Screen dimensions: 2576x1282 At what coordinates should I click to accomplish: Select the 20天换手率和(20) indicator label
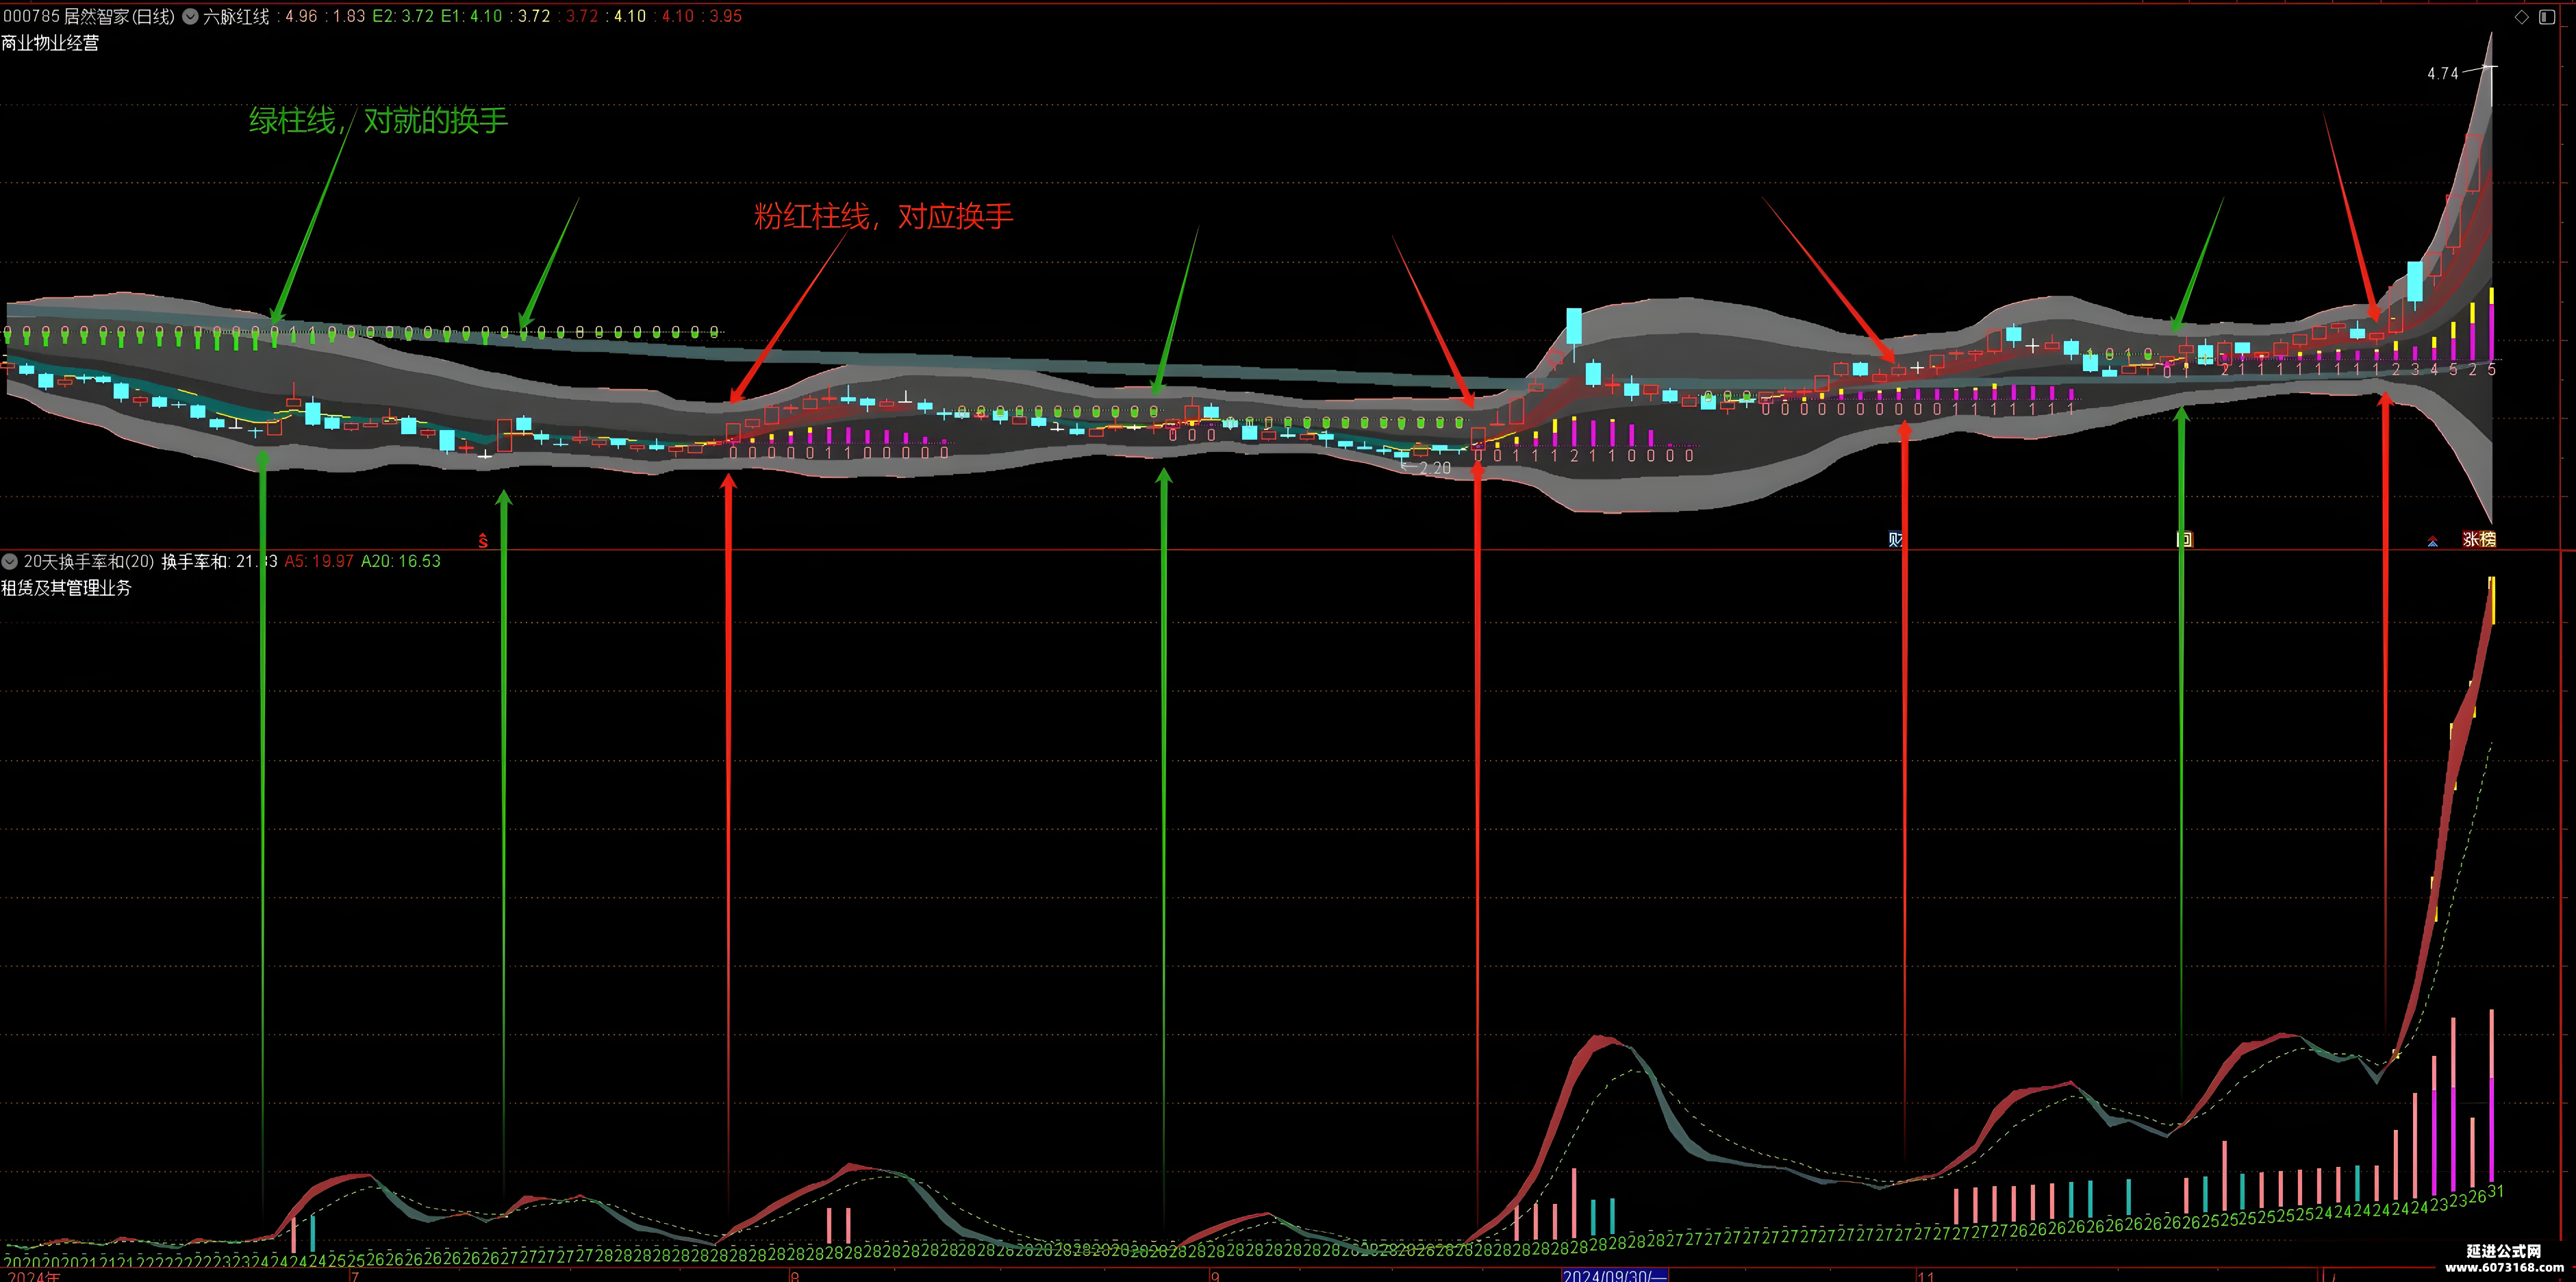(89, 562)
